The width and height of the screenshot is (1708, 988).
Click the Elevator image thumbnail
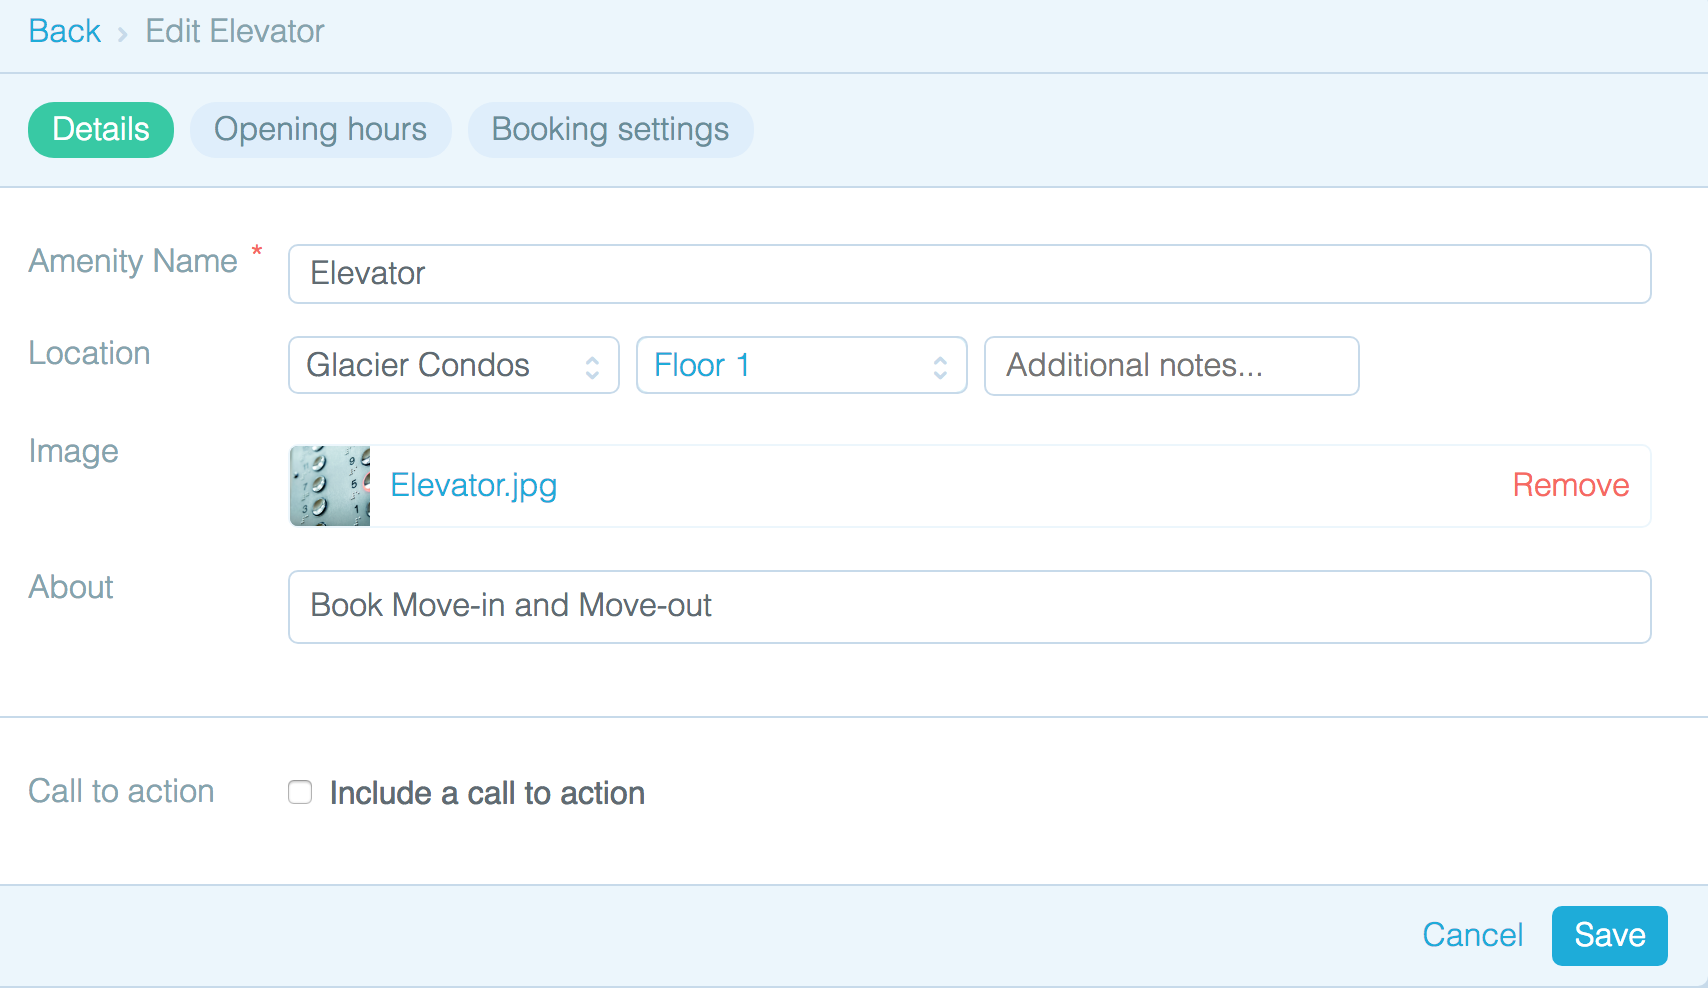tap(330, 486)
